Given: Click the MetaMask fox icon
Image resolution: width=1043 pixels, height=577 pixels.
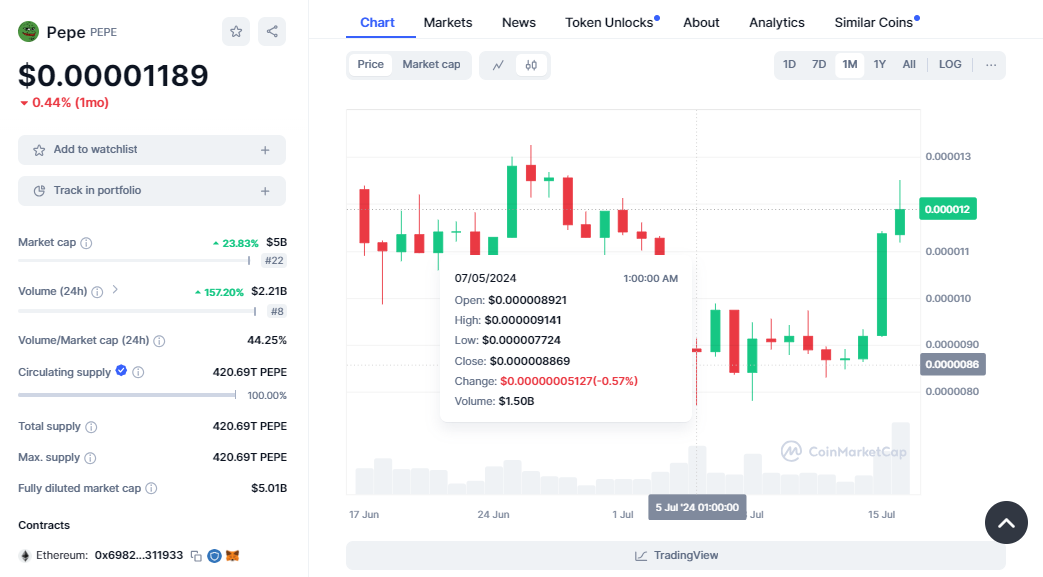Looking at the screenshot, I should [x=232, y=556].
